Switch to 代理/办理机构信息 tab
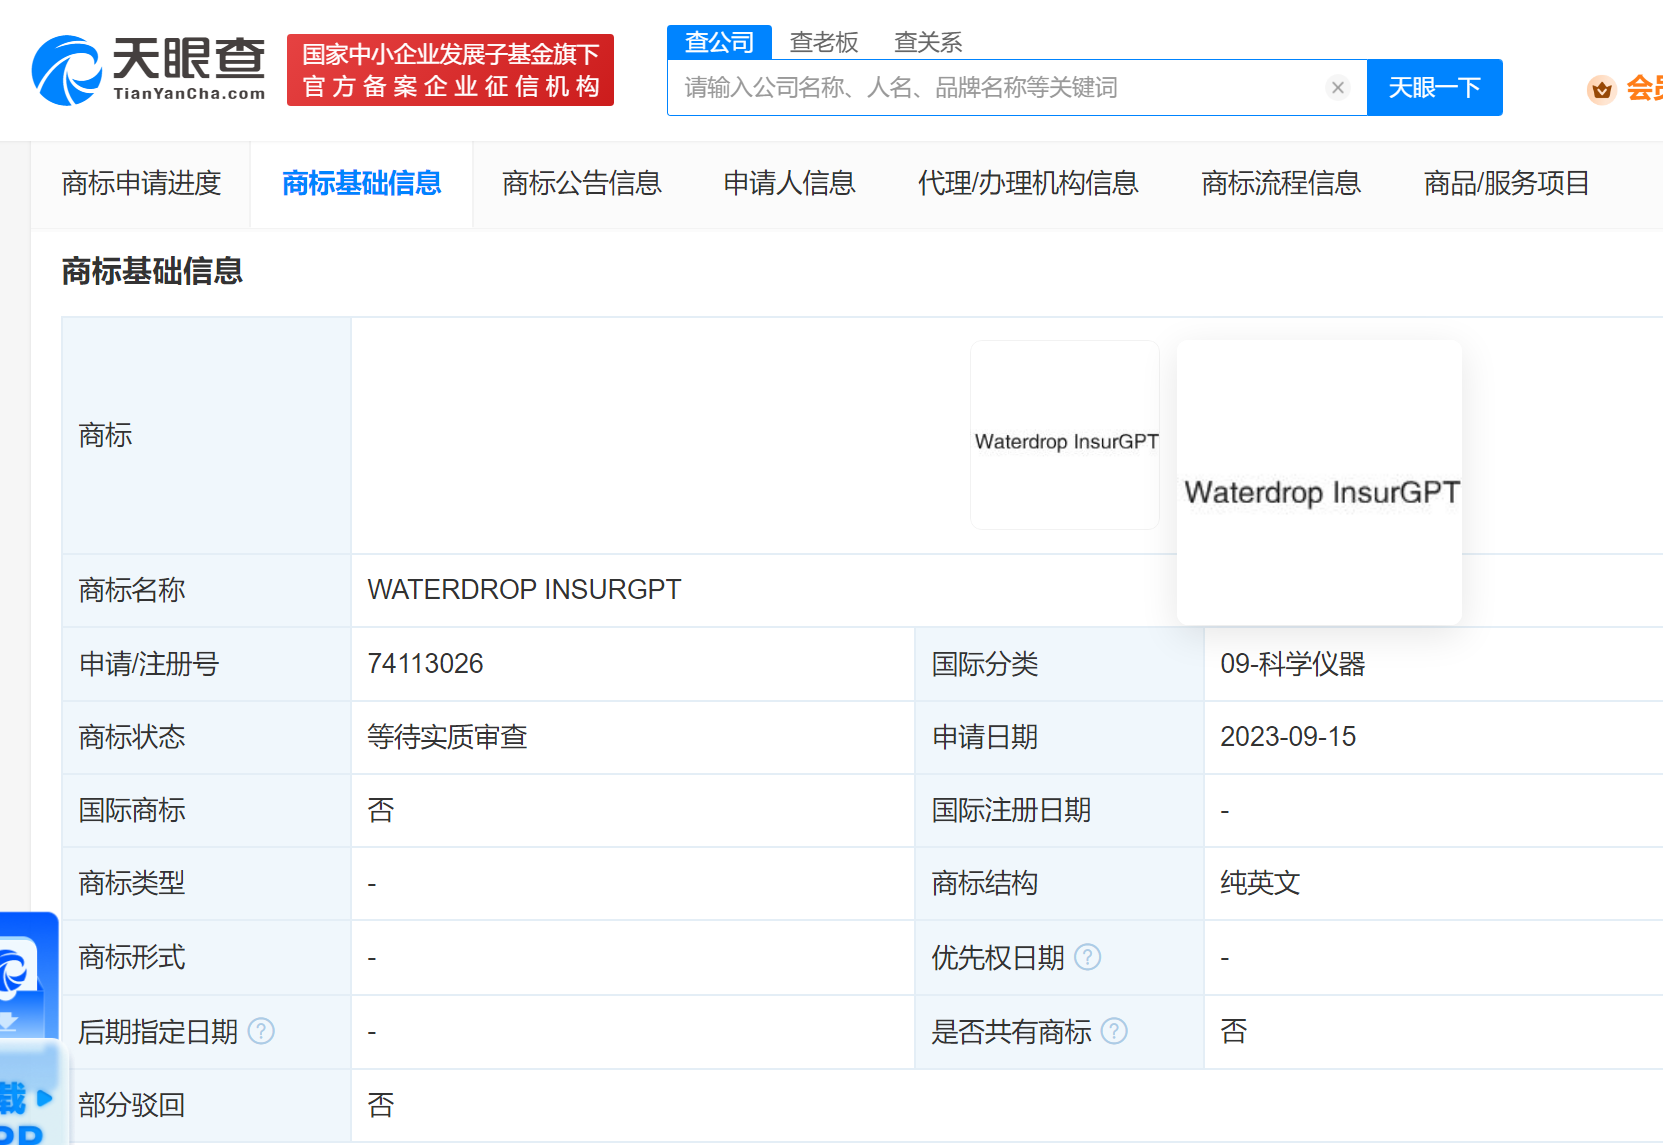 tap(1028, 184)
